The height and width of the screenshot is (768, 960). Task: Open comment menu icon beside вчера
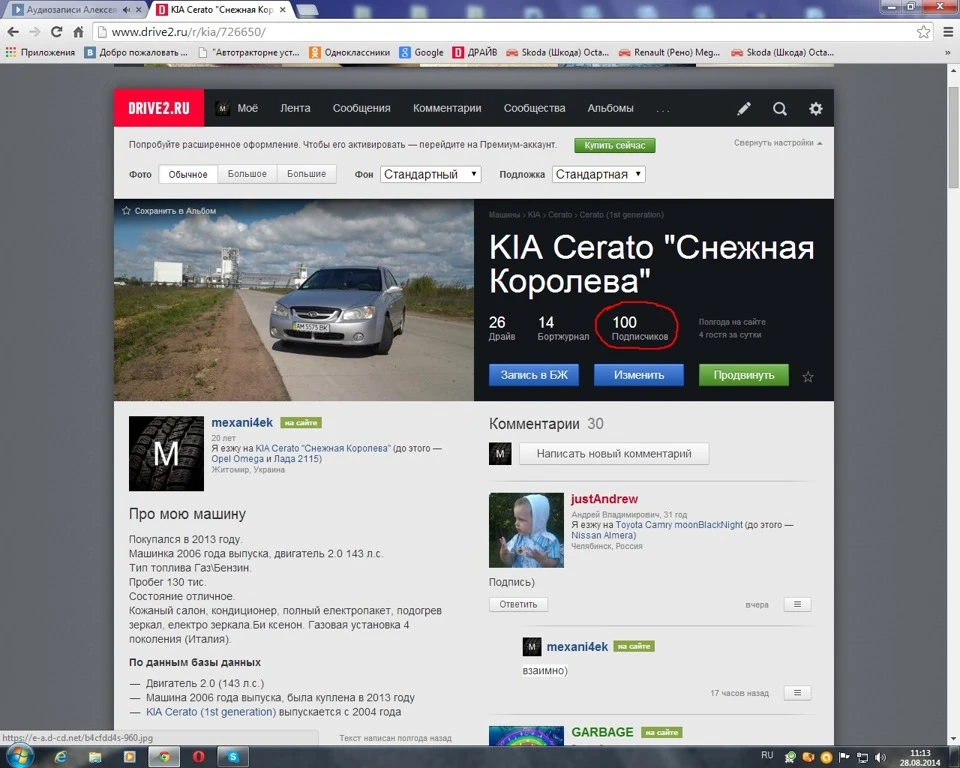pos(797,604)
